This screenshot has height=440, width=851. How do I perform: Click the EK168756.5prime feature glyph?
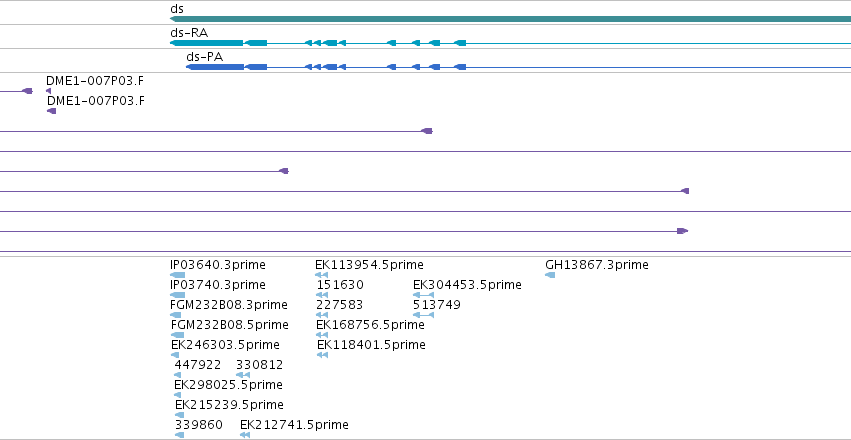click(322, 335)
